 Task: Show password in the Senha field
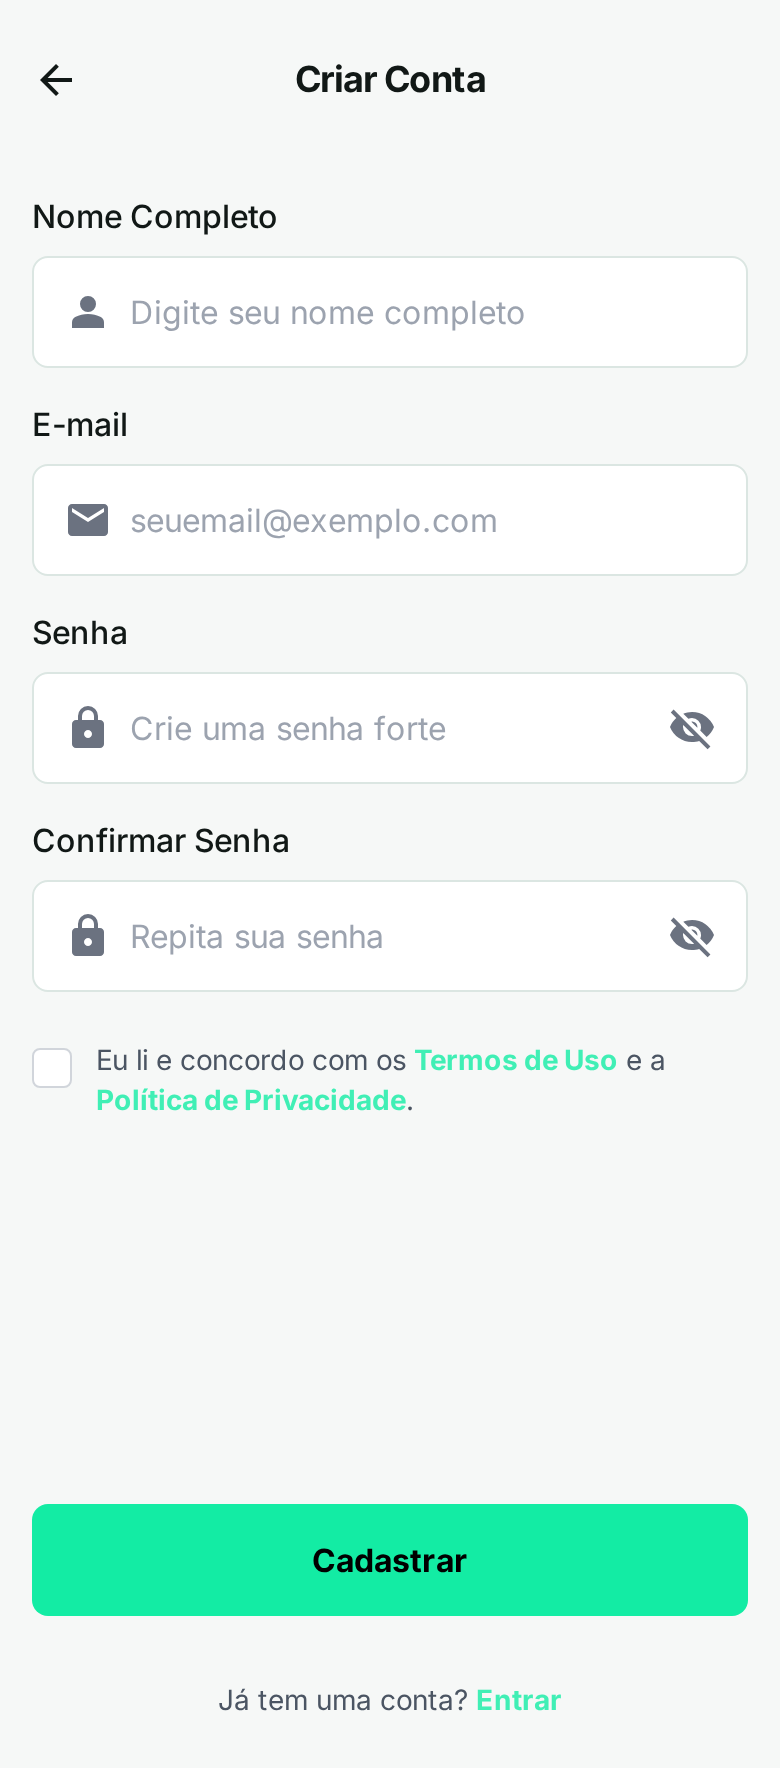tap(691, 728)
